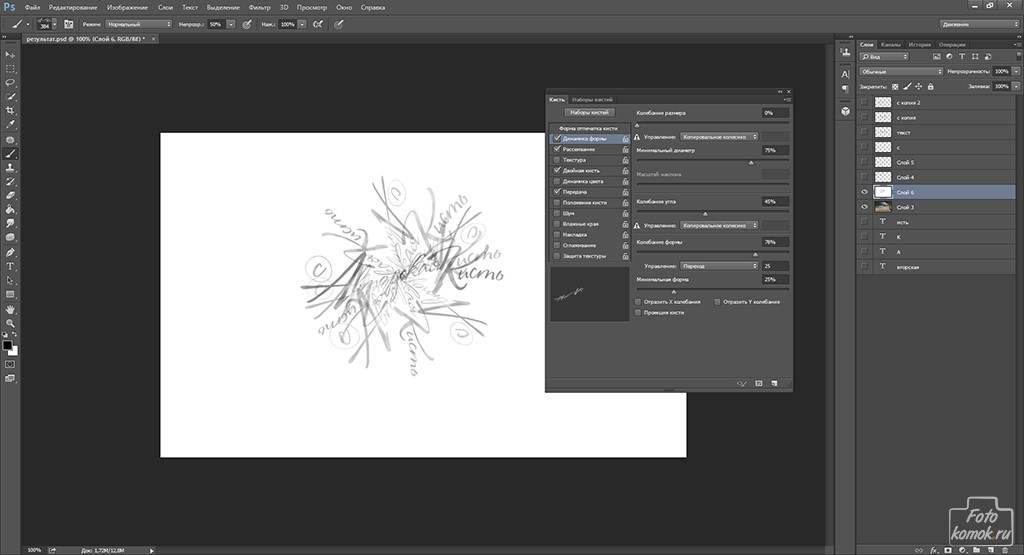Show the hidden layer Слой 5
The image size is (1024, 555).
click(x=865, y=162)
